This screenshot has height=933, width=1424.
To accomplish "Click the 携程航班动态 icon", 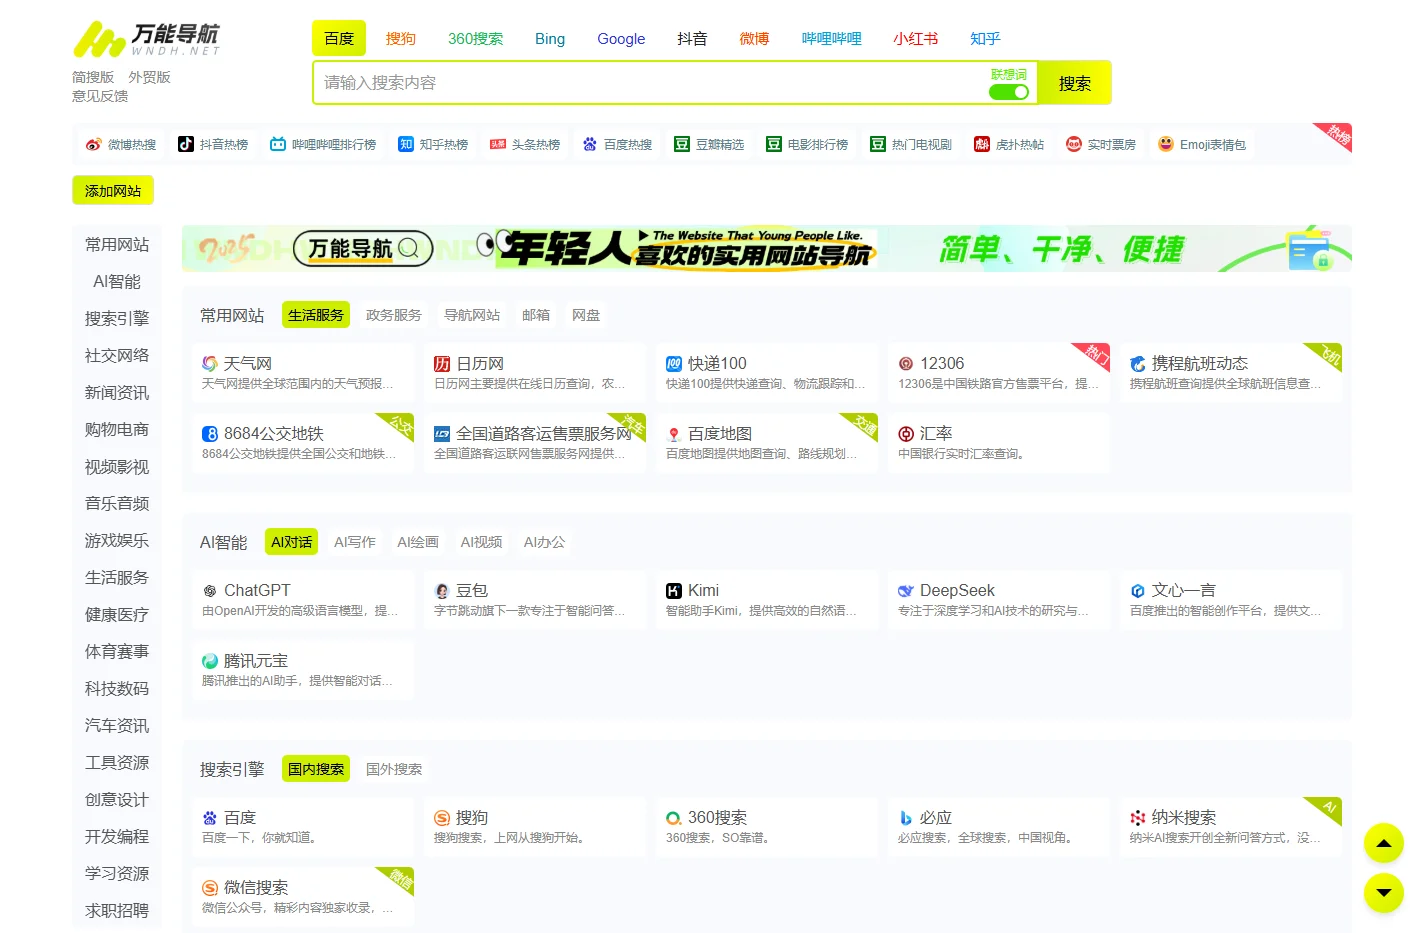I will click(1138, 364).
